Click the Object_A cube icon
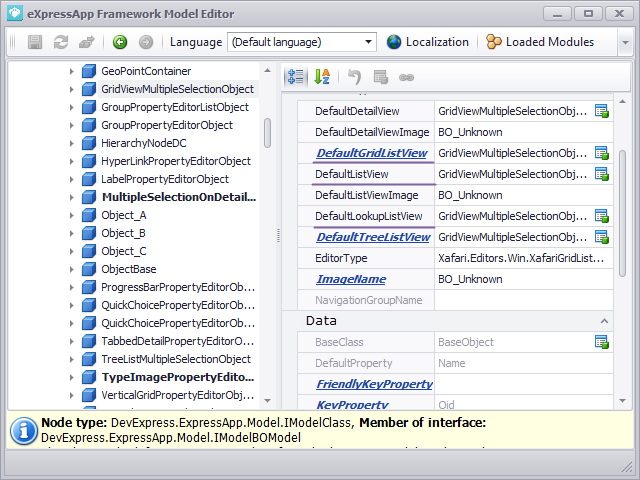The width and height of the screenshot is (640, 480). pyautogui.click(x=89, y=215)
